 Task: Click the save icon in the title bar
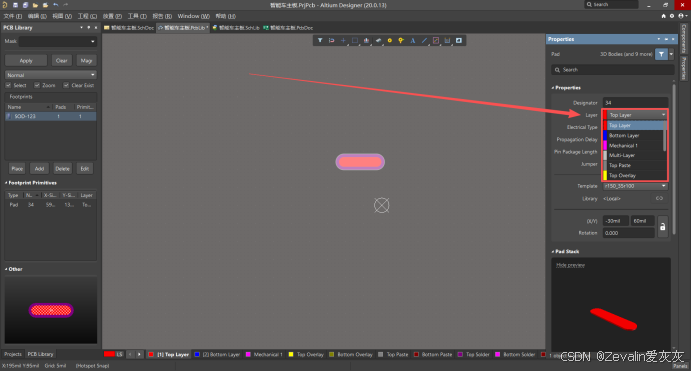pos(15,5)
